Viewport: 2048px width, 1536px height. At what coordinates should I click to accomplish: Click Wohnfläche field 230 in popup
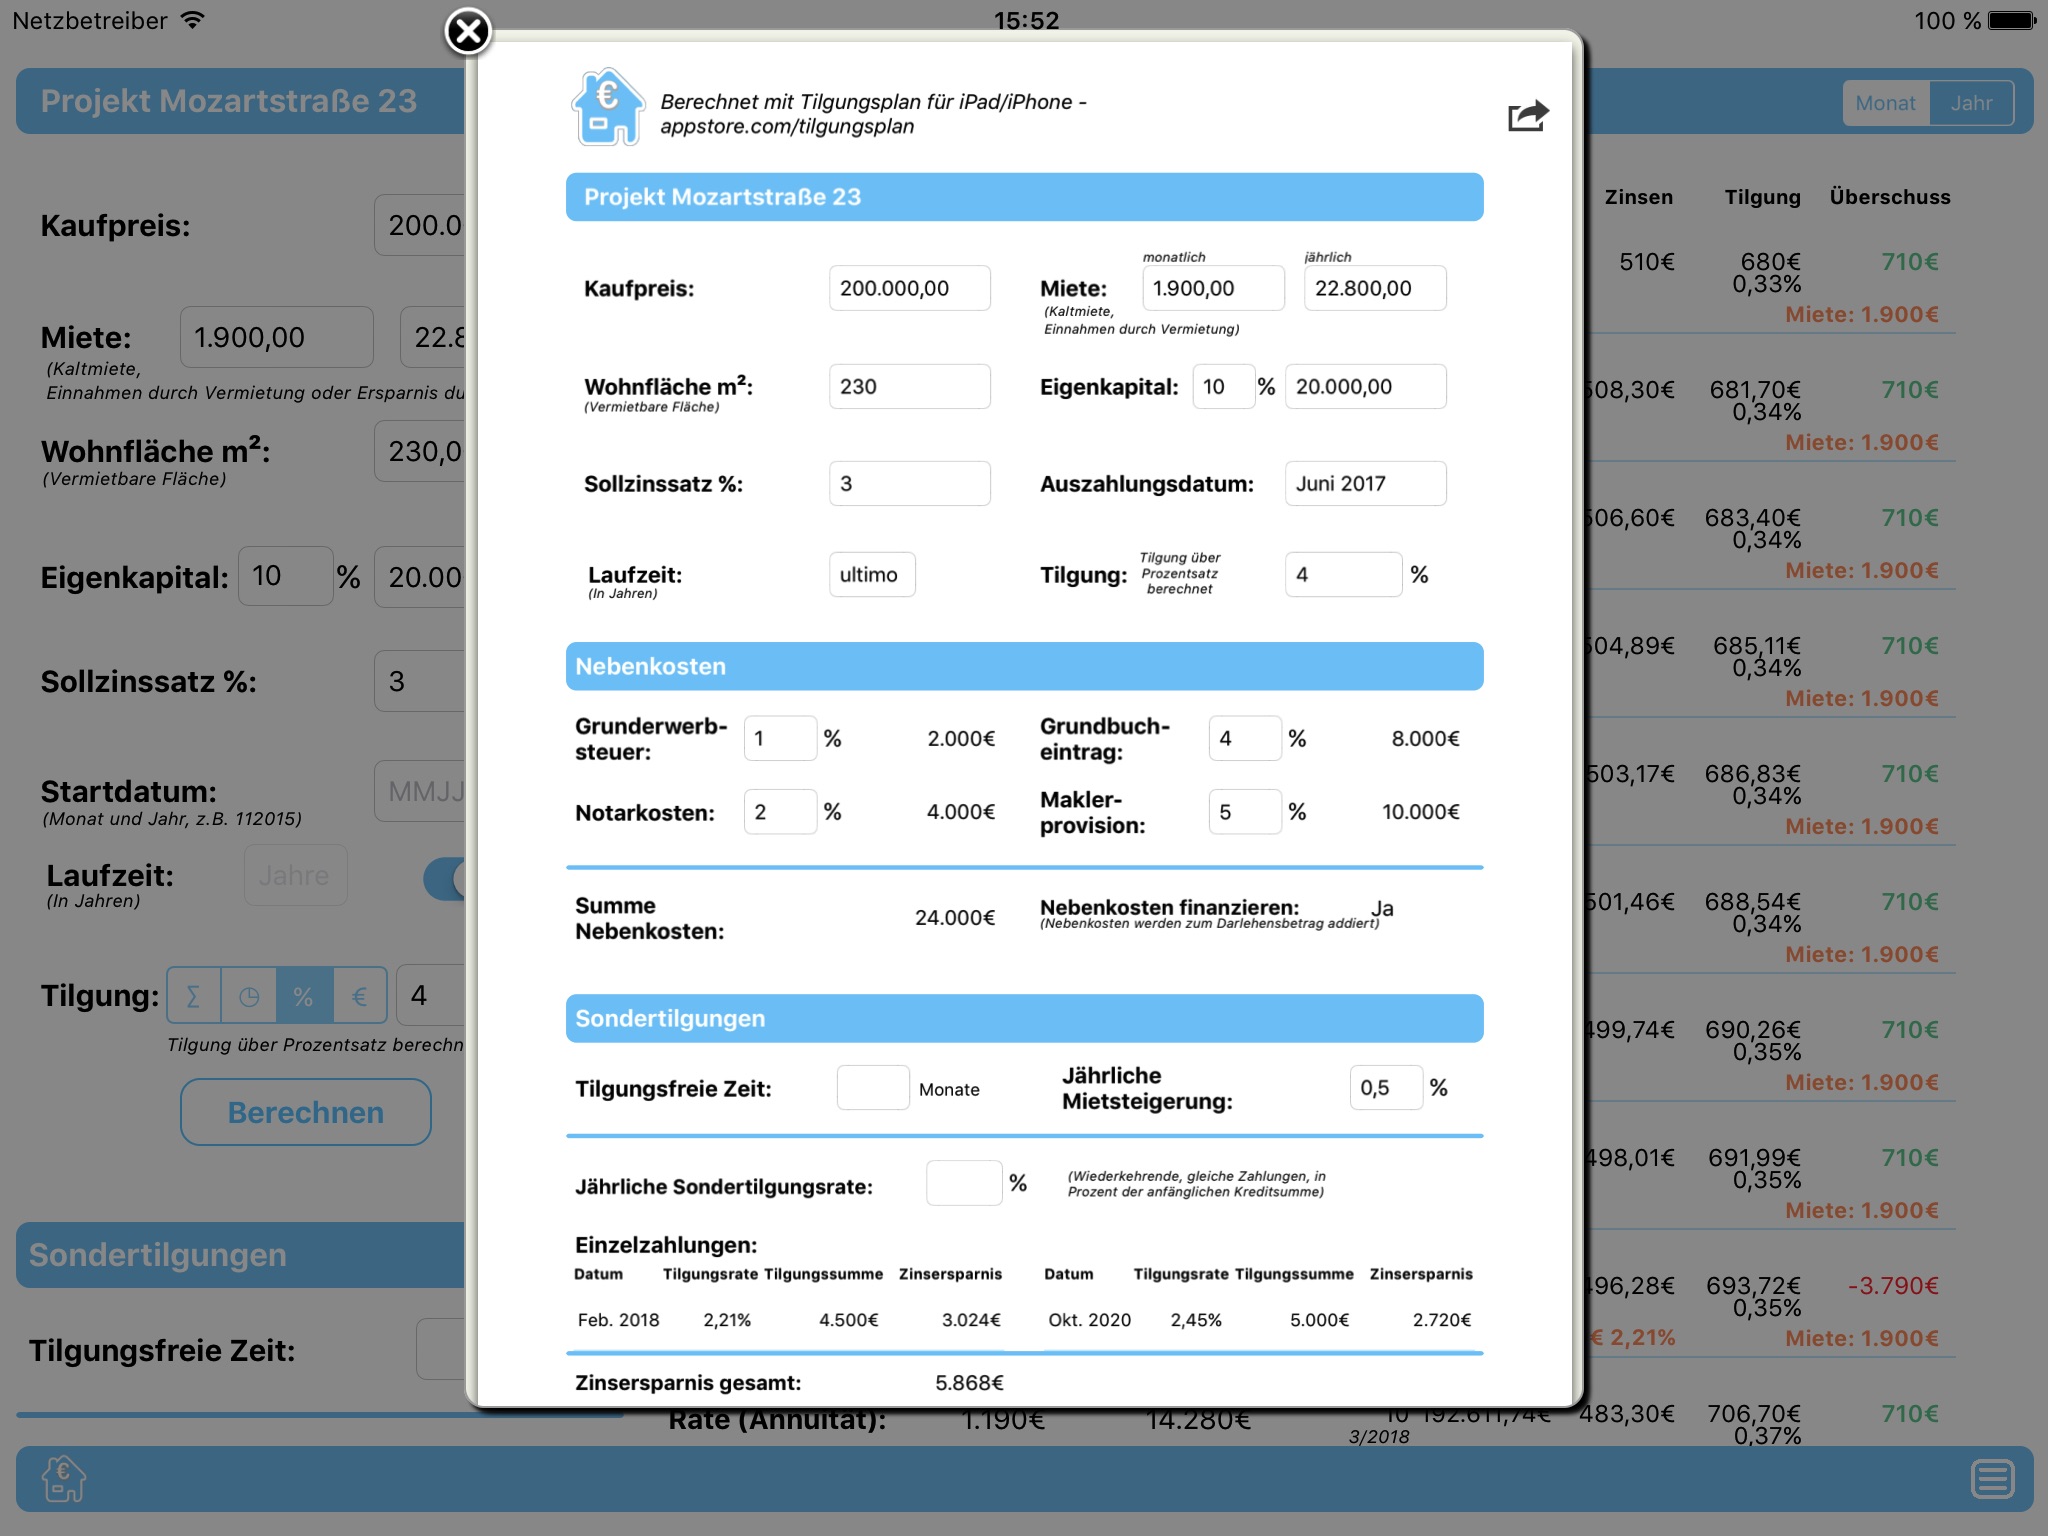(x=909, y=386)
